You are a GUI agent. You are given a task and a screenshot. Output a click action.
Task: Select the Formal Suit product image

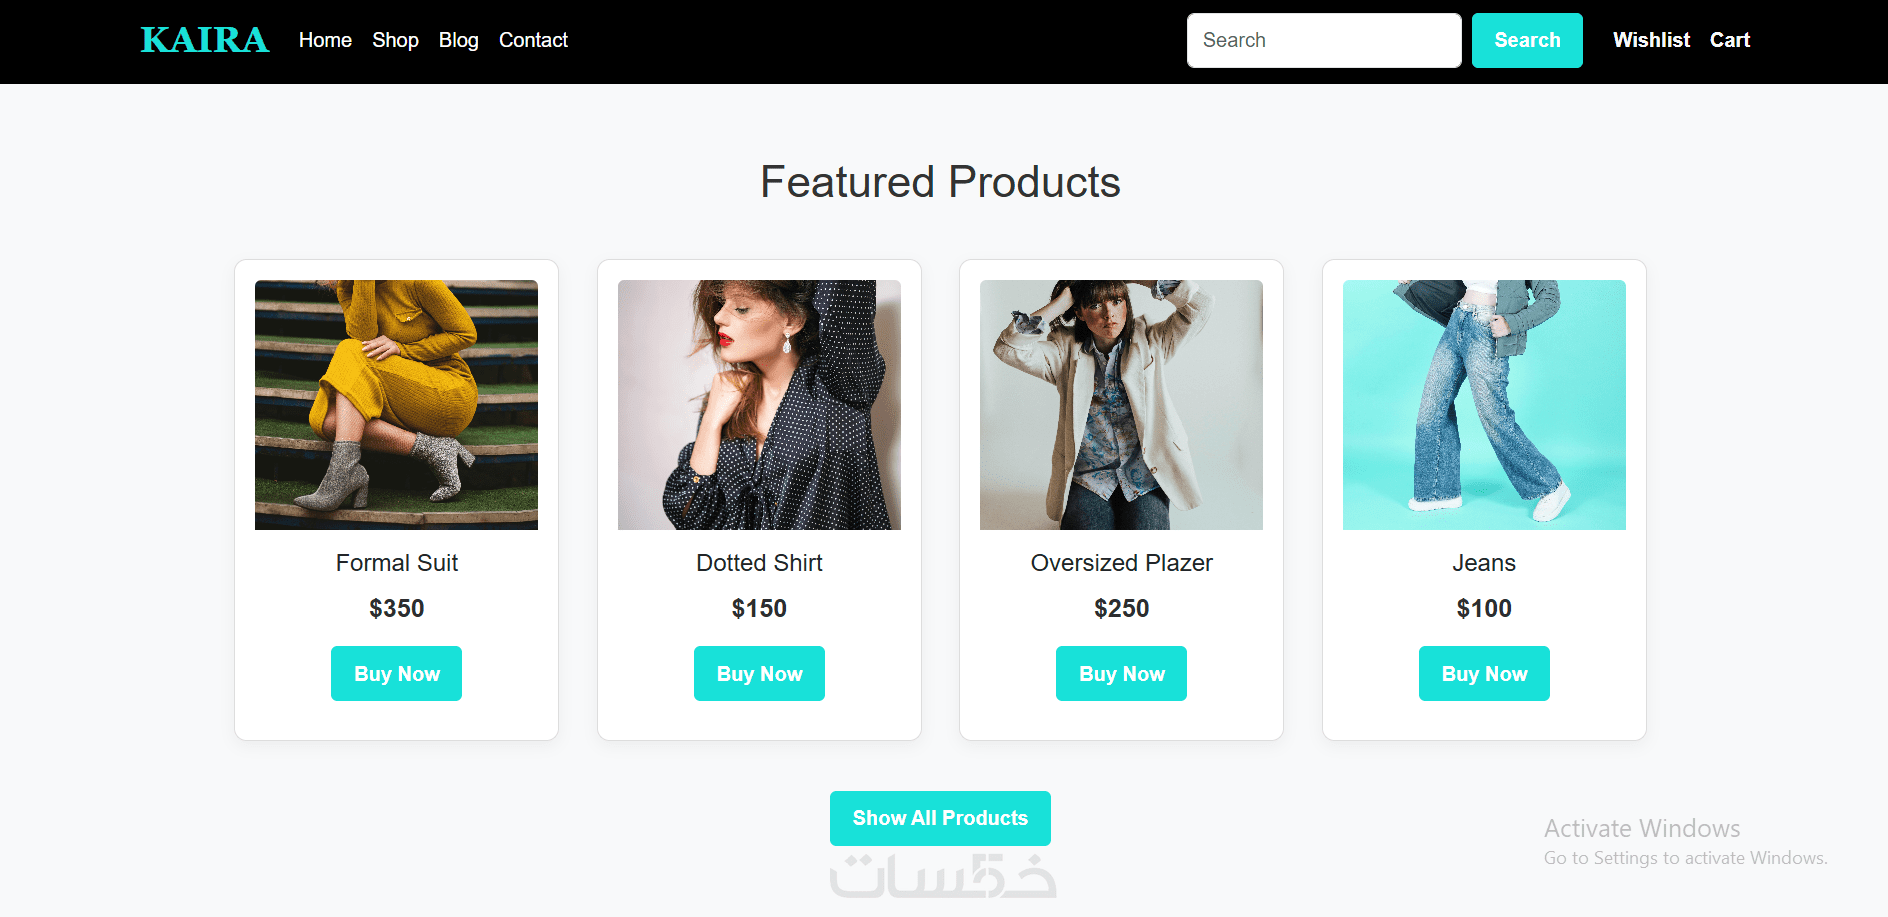click(x=396, y=404)
